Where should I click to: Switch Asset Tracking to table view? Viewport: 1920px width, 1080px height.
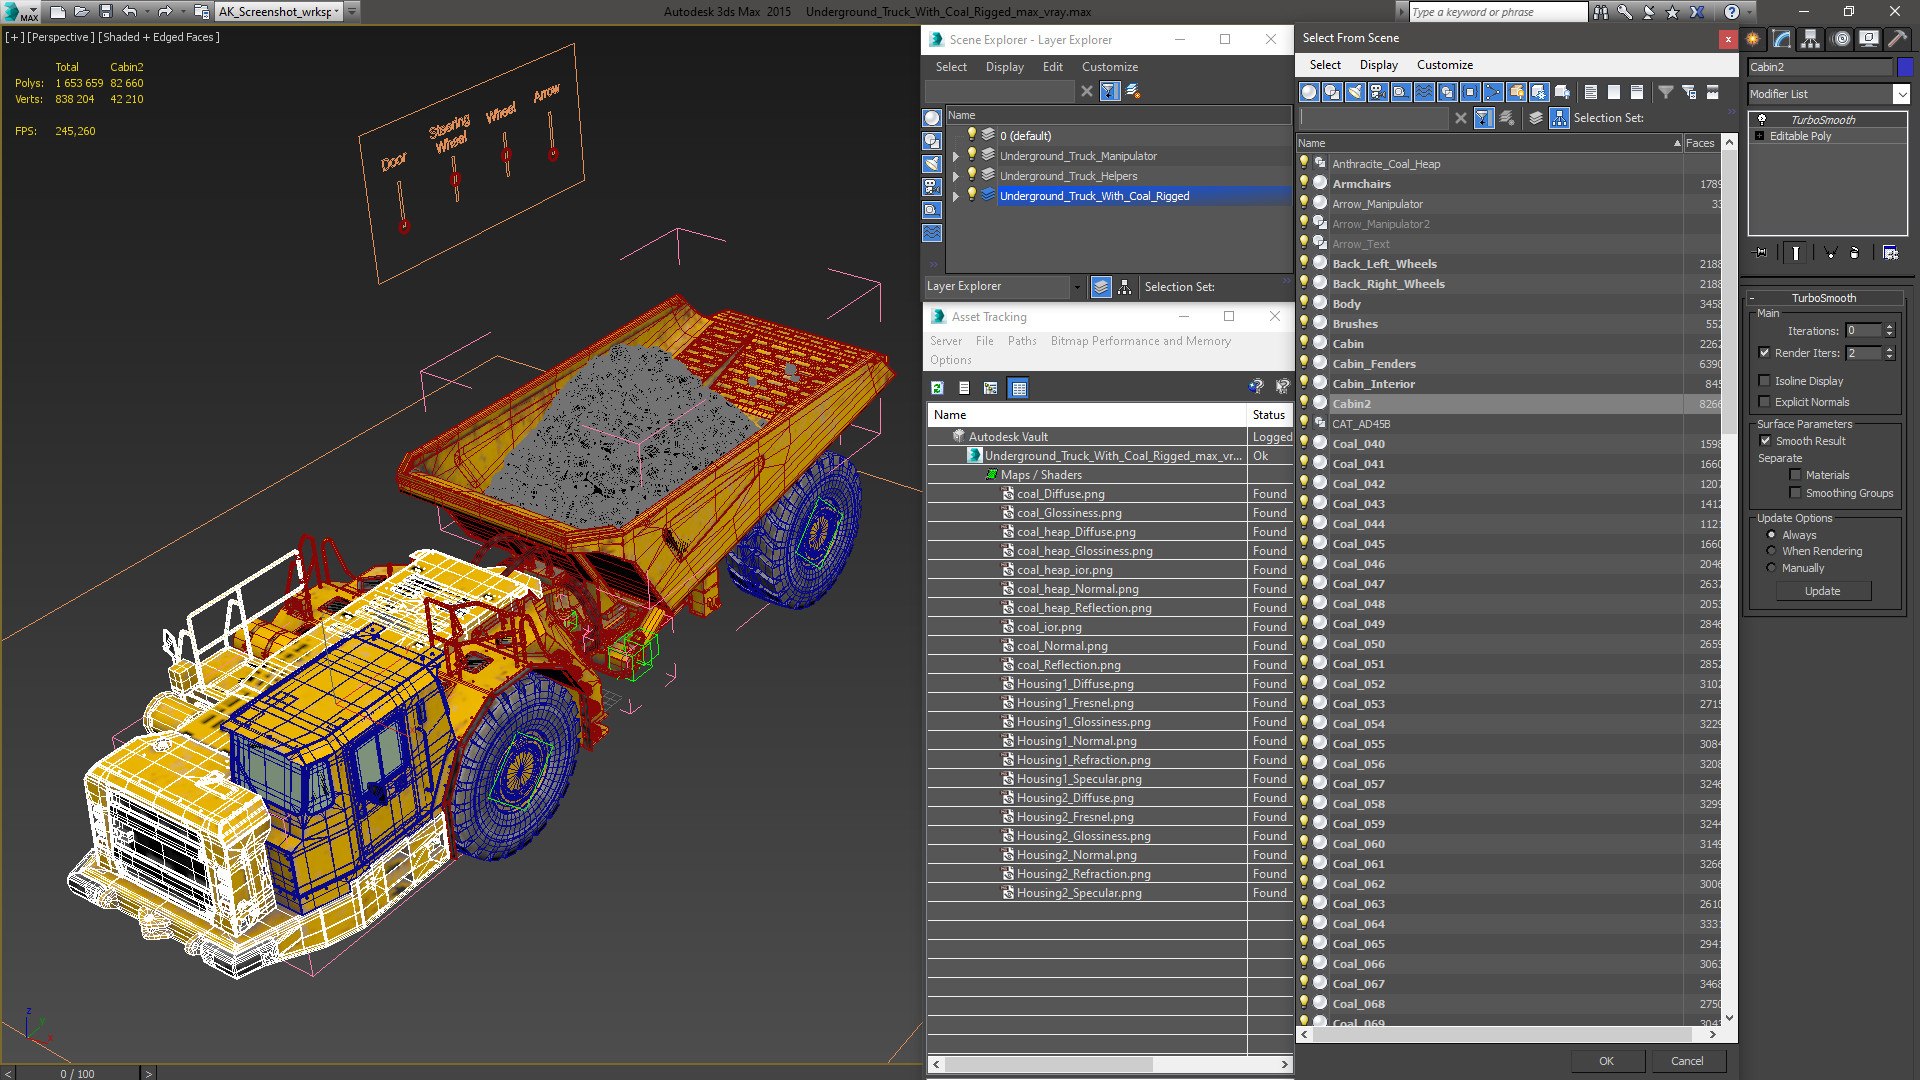click(x=1018, y=388)
